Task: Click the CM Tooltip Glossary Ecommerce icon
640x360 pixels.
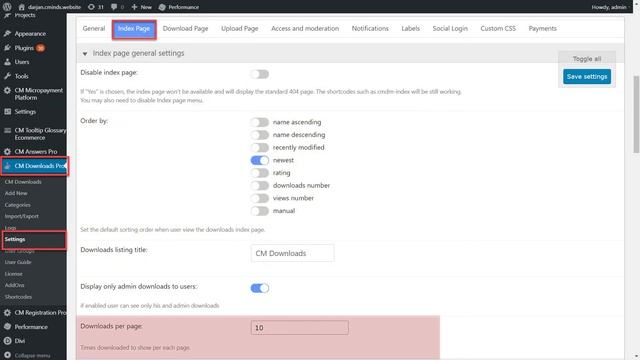Action: coord(7,130)
